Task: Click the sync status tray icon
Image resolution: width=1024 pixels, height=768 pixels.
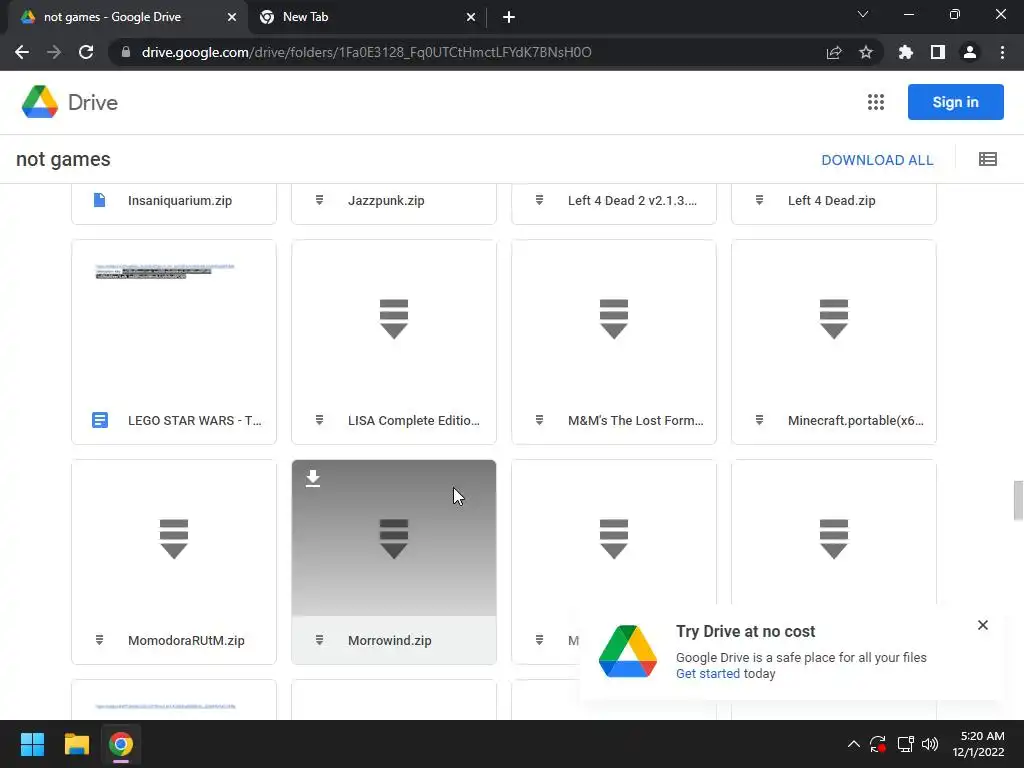Action: 878,744
